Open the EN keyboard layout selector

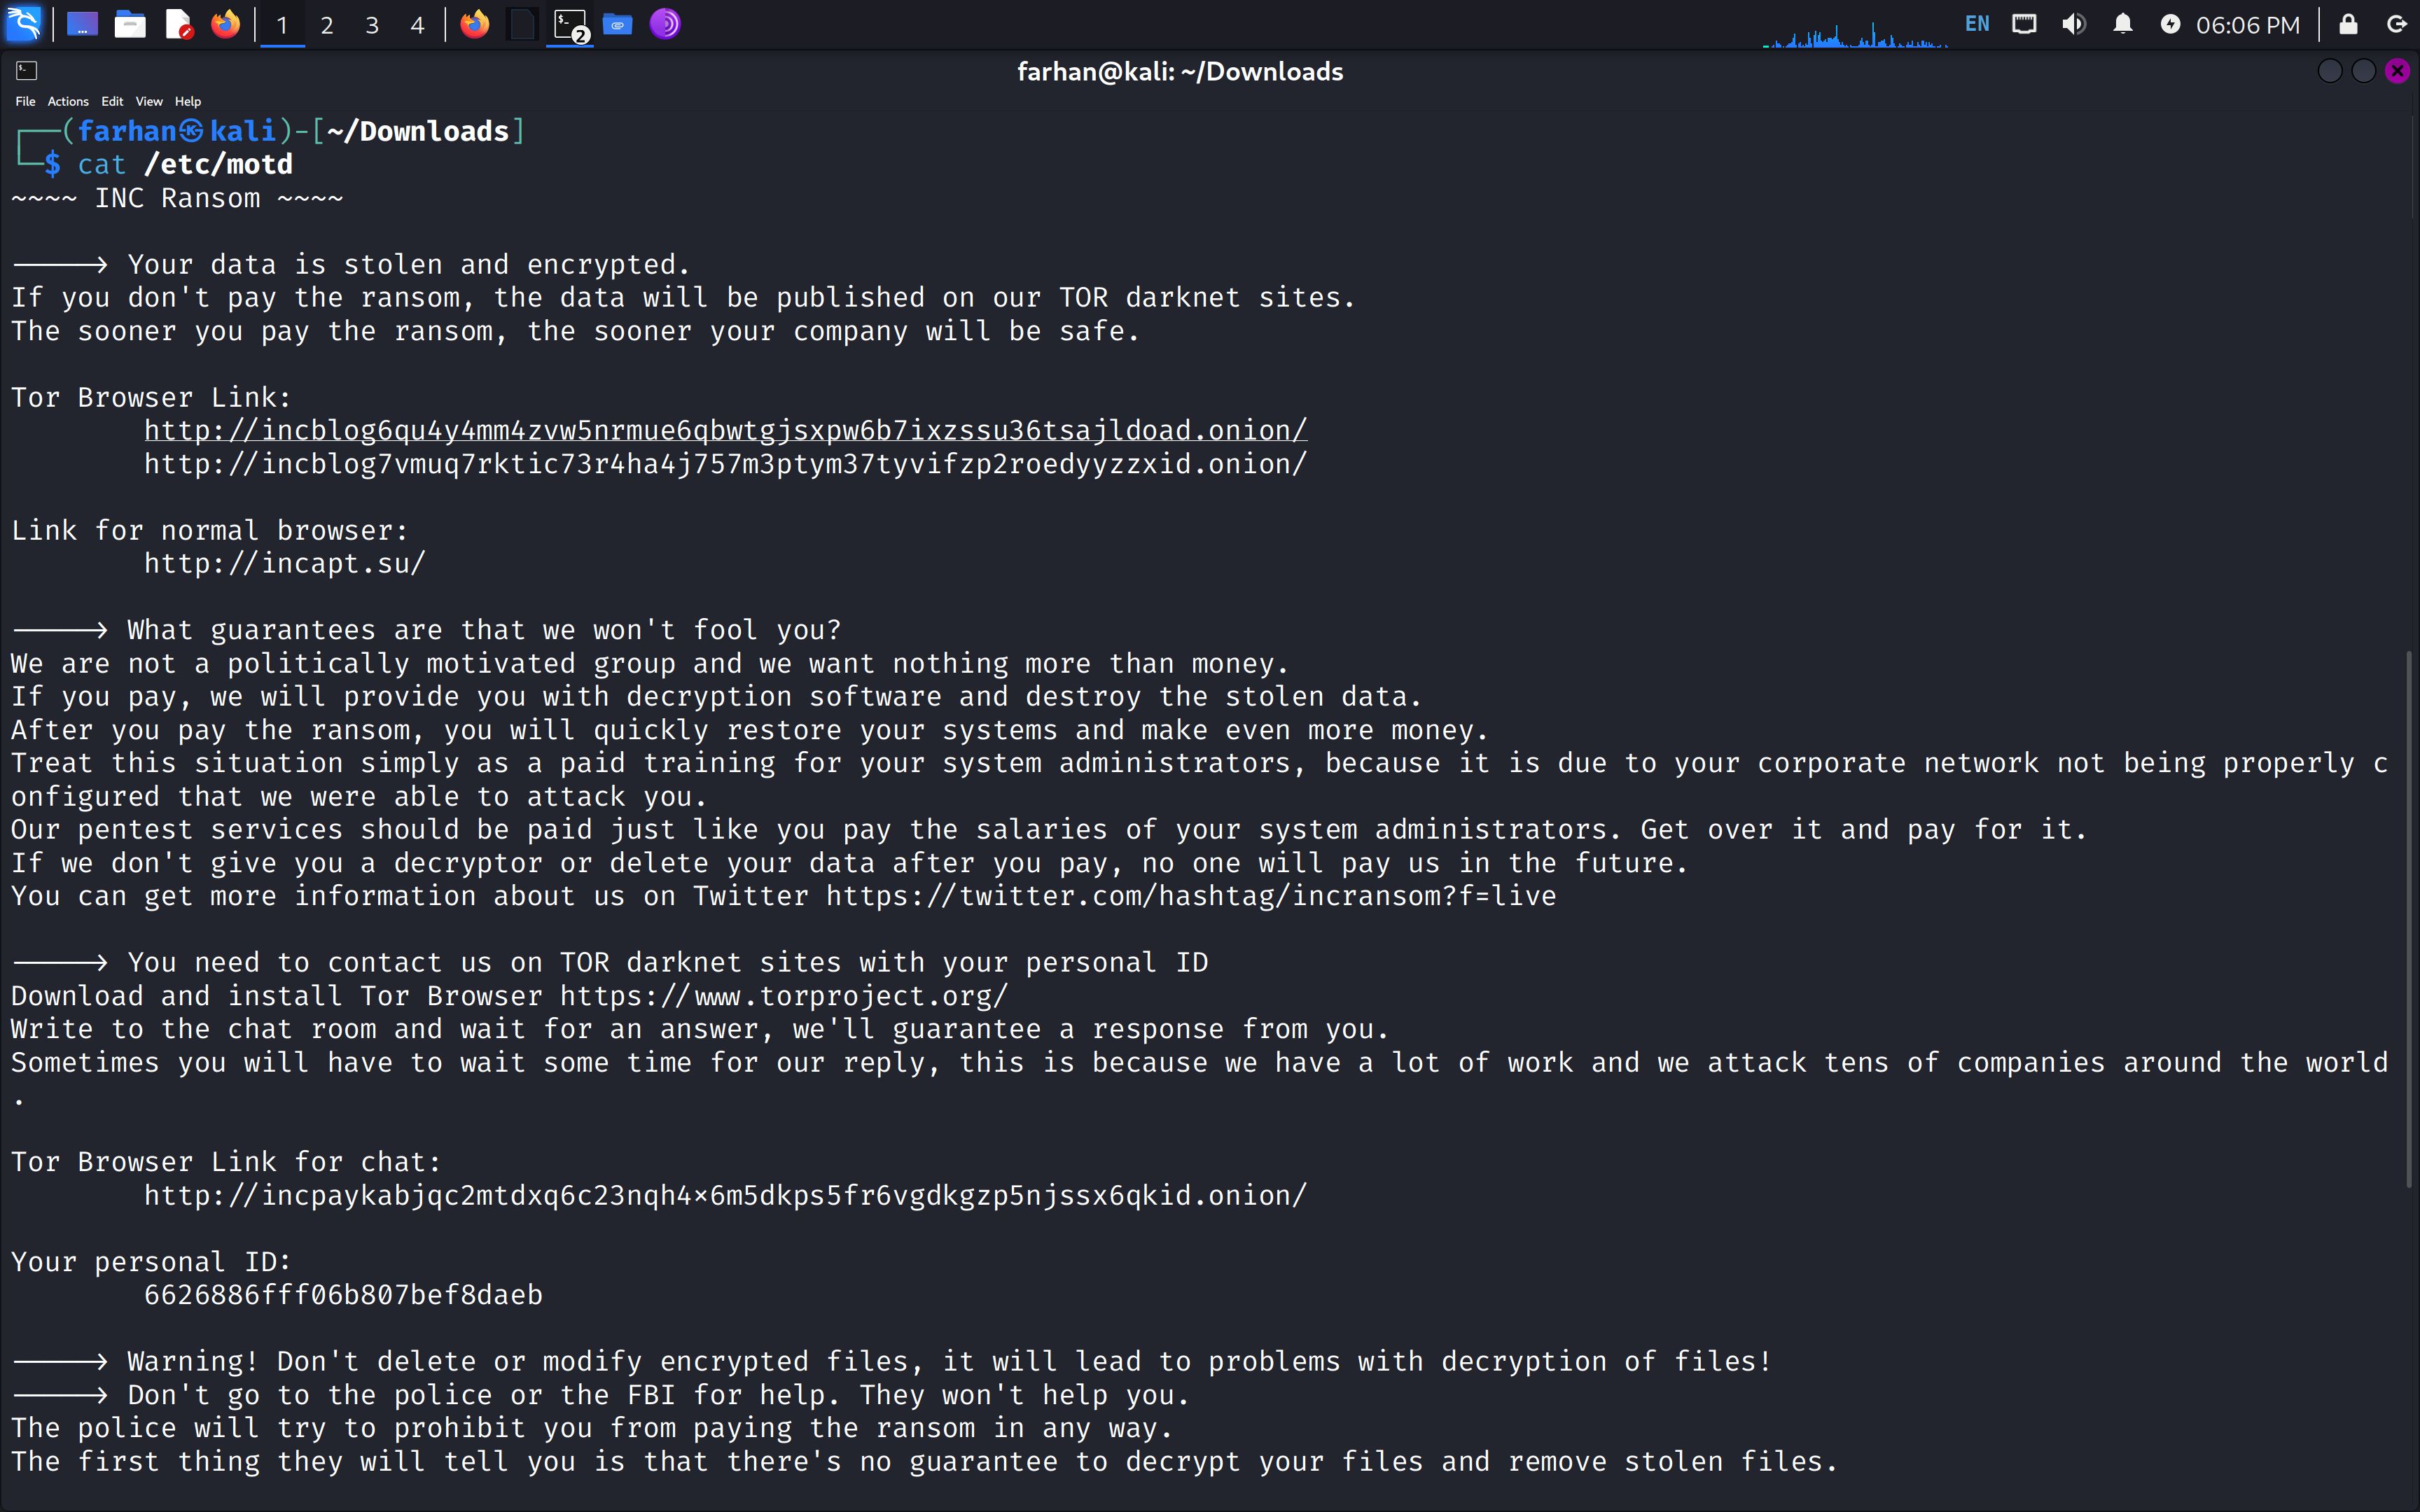[x=1977, y=24]
